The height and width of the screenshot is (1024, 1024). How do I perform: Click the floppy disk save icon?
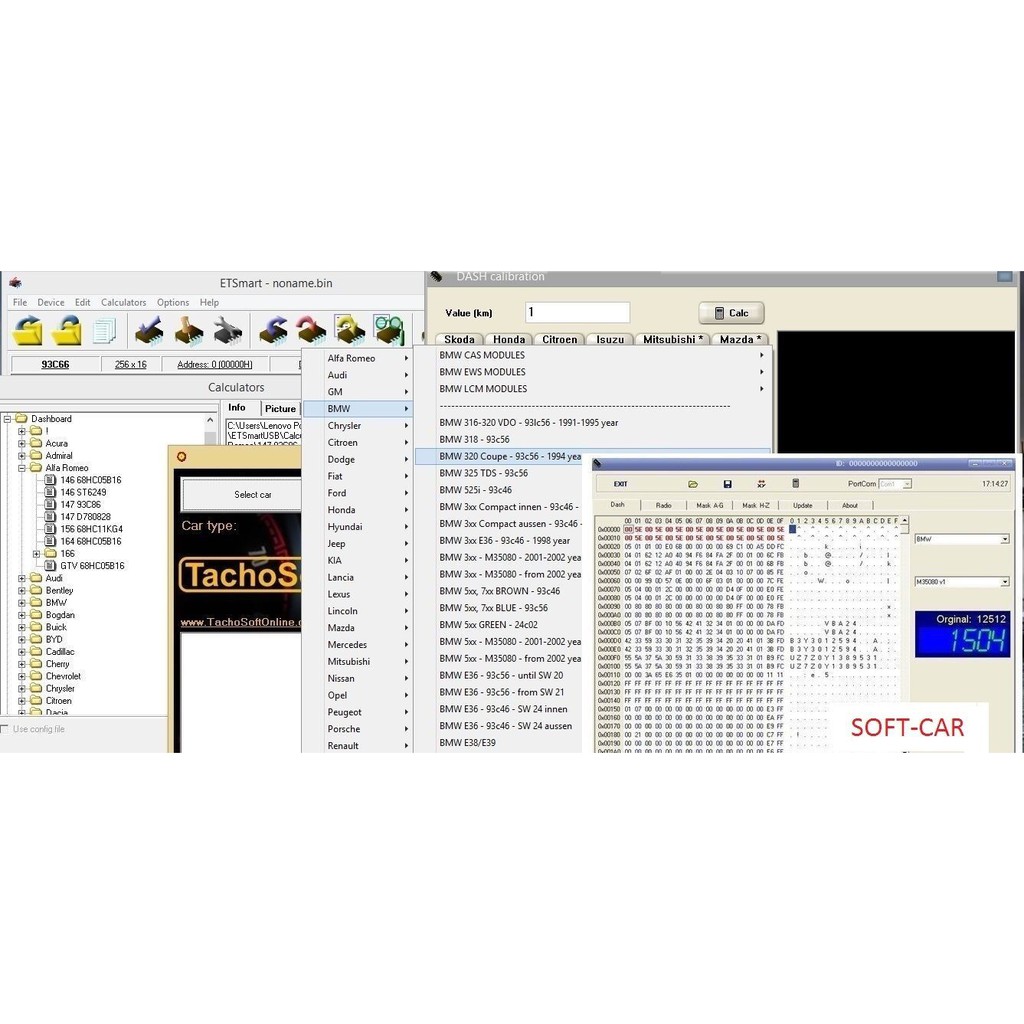pyautogui.click(x=727, y=484)
